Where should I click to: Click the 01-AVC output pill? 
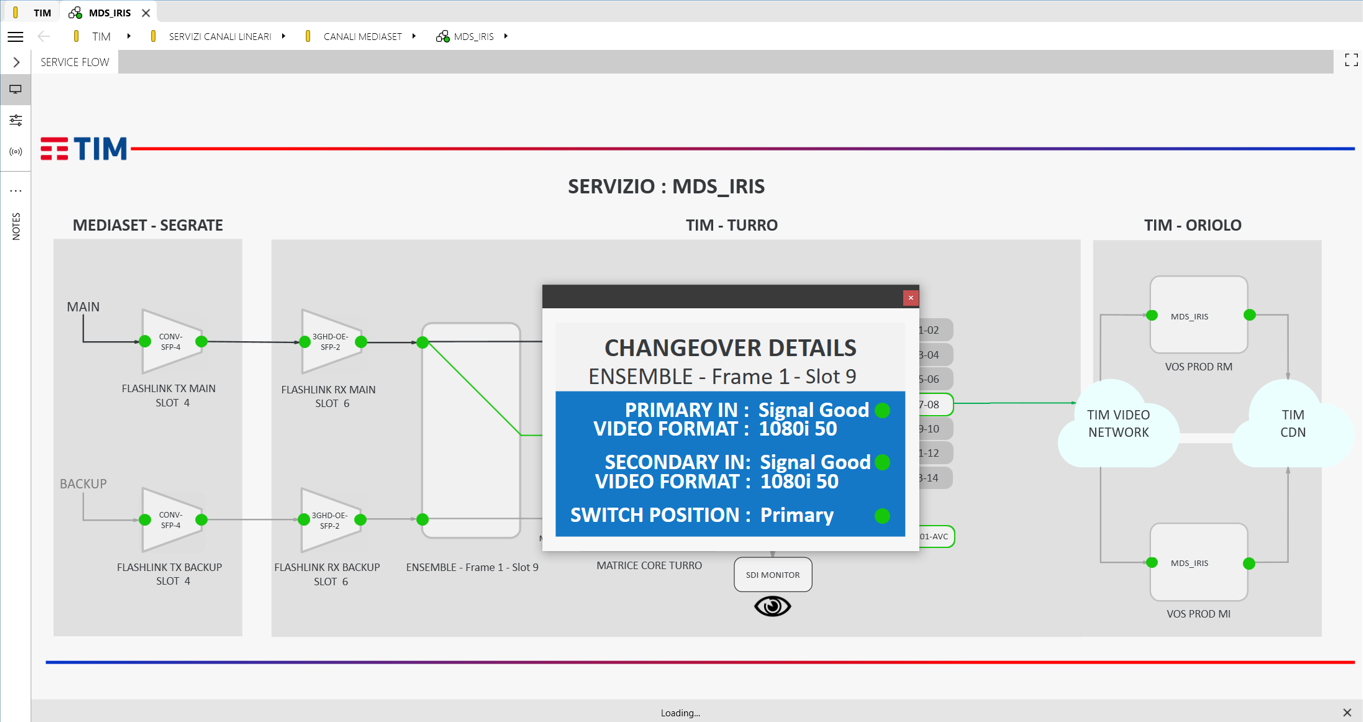[936, 536]
